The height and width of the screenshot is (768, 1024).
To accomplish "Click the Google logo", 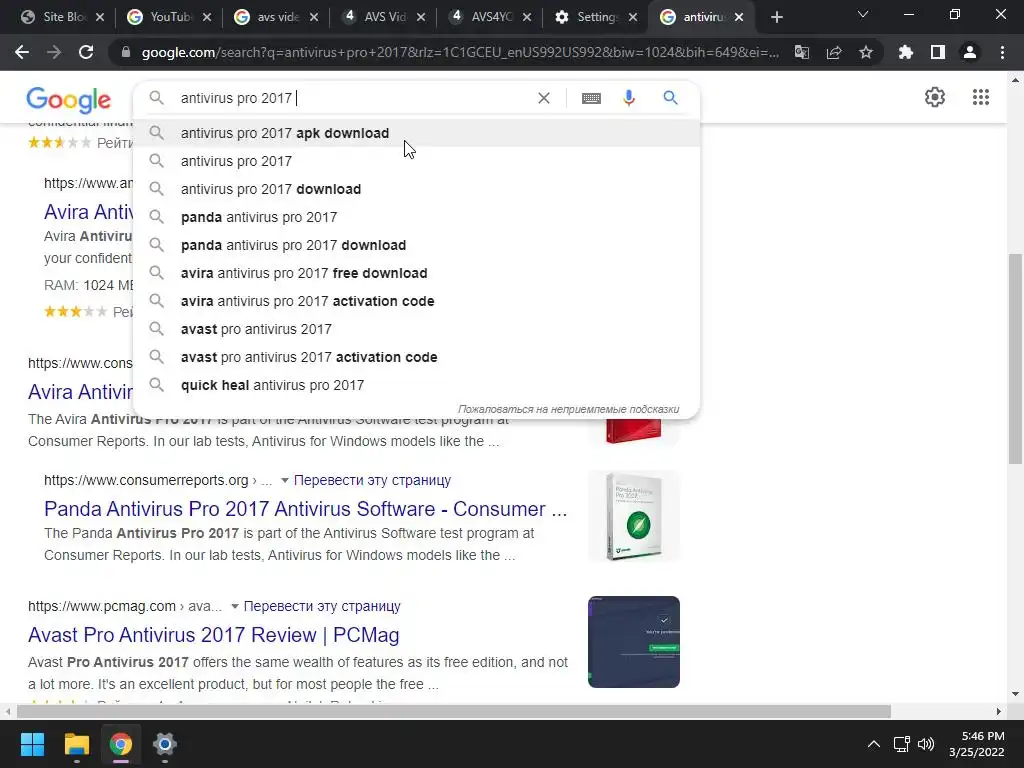I will (x=69, y=100).
